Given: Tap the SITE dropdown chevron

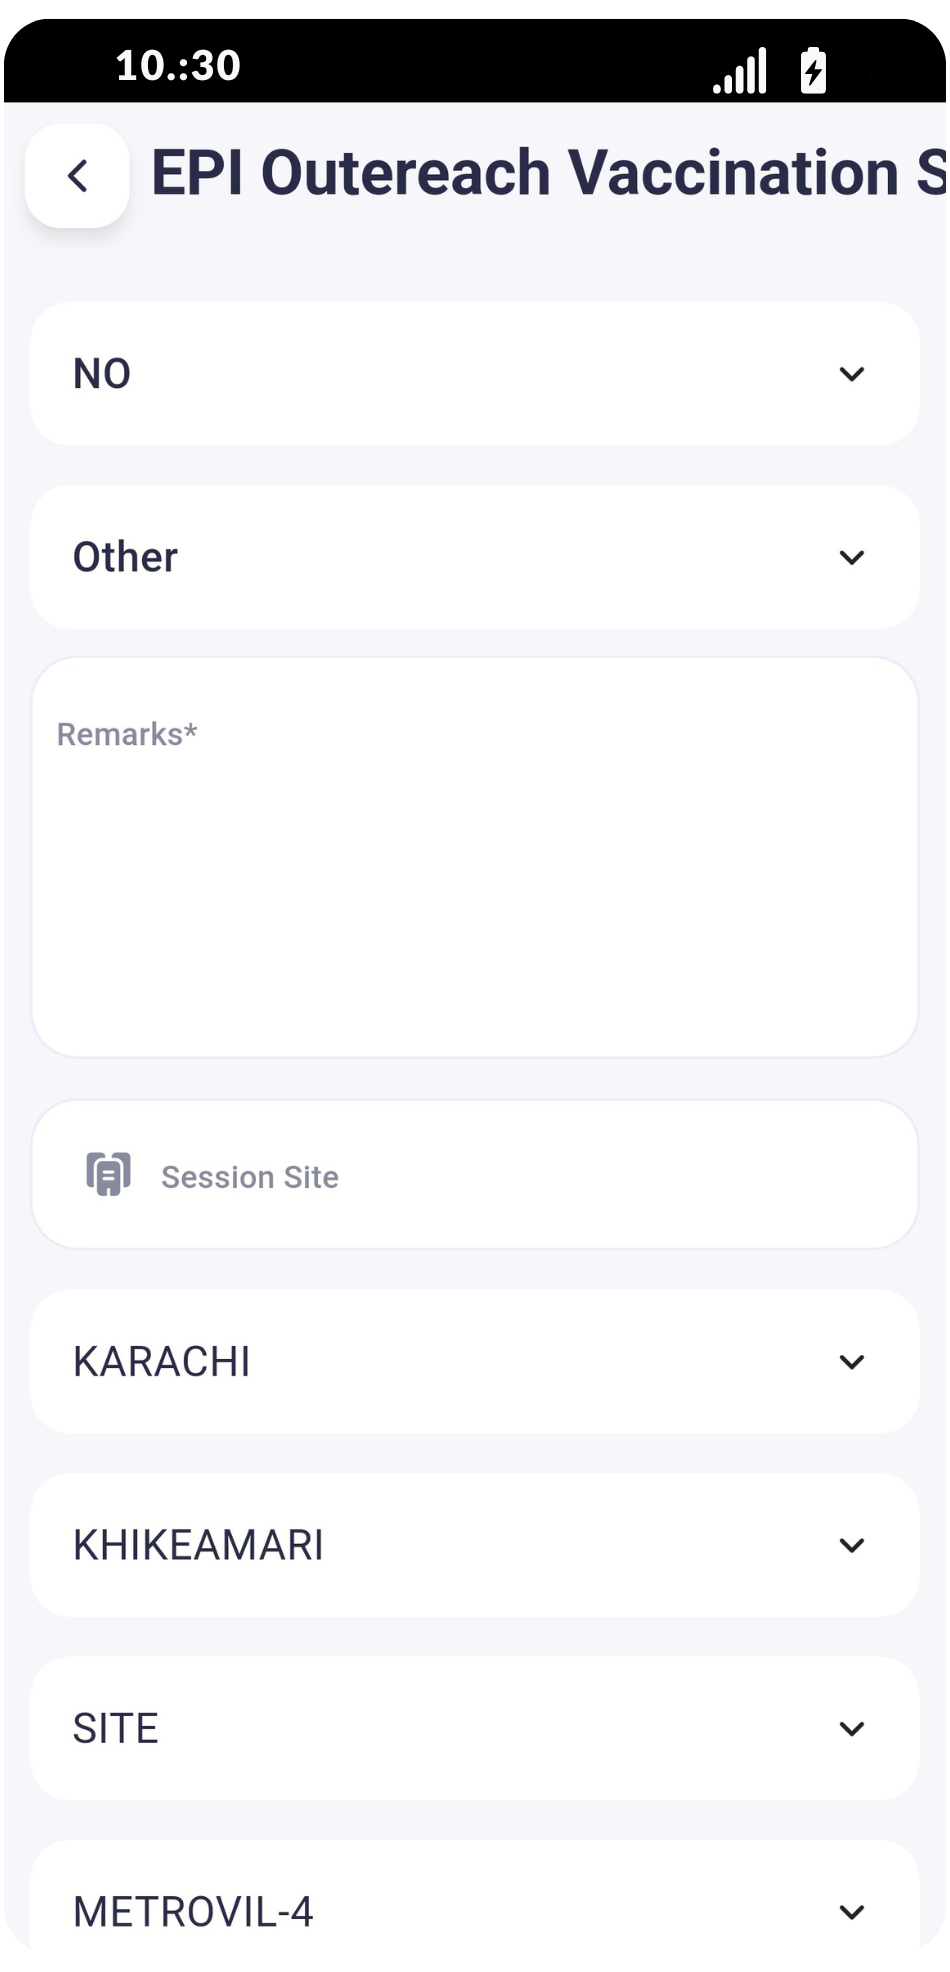Looking at the screenshot, I should (851, 1728).
